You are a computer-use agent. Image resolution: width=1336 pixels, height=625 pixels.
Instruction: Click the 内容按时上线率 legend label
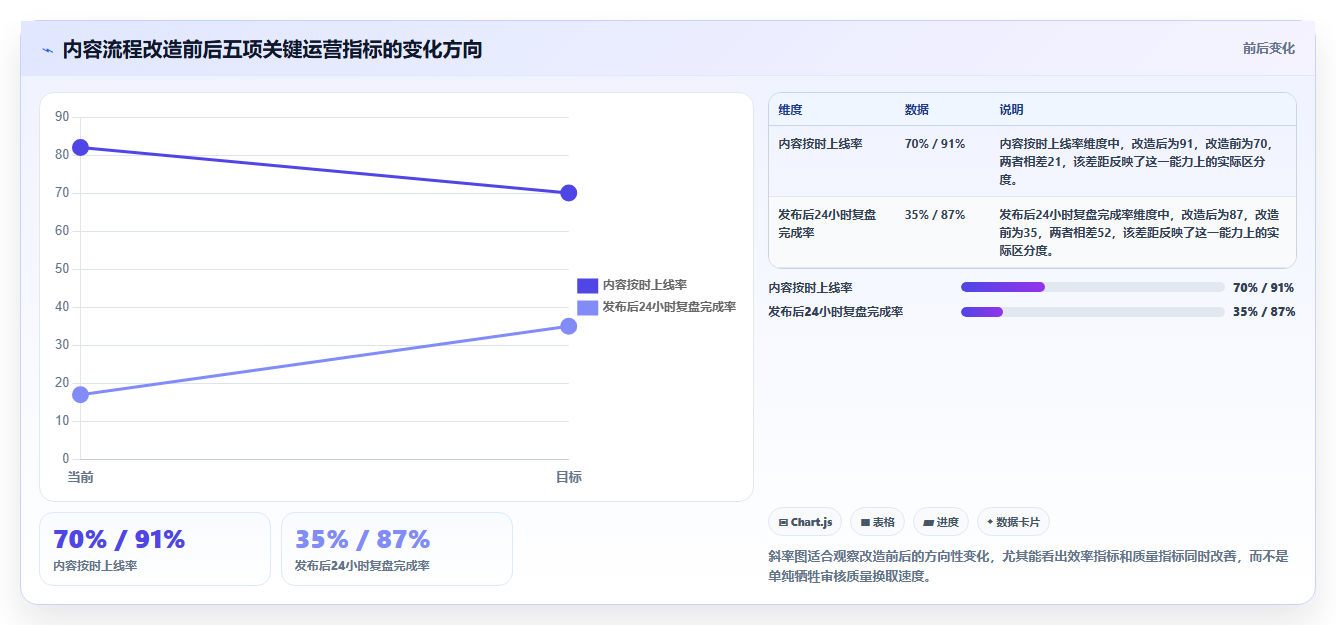coord(644,285)
